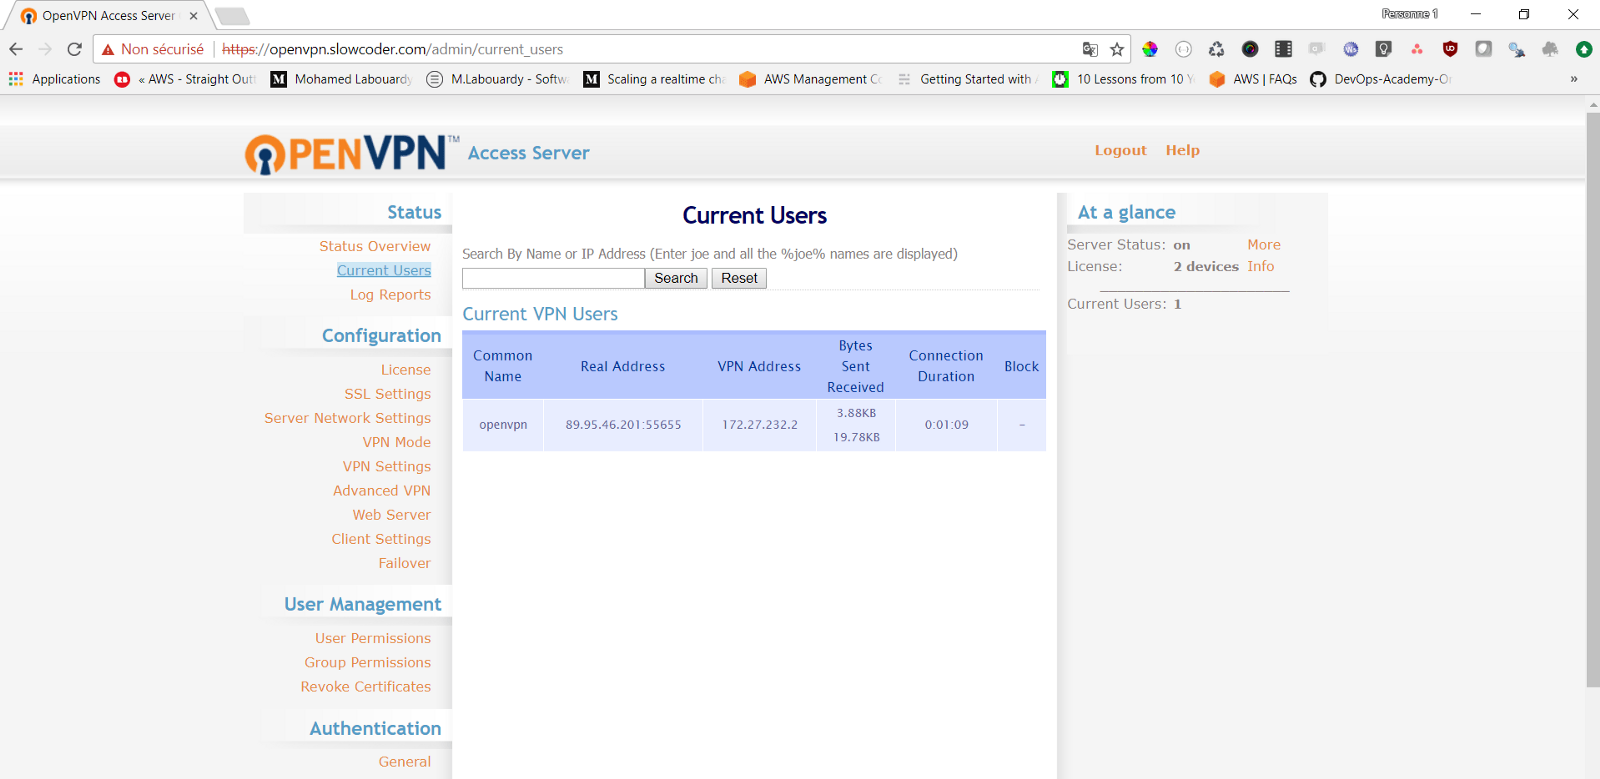1600x779 pixels.
Task: Click the red not-secure warning triangle
Action: tap(108, 49)
